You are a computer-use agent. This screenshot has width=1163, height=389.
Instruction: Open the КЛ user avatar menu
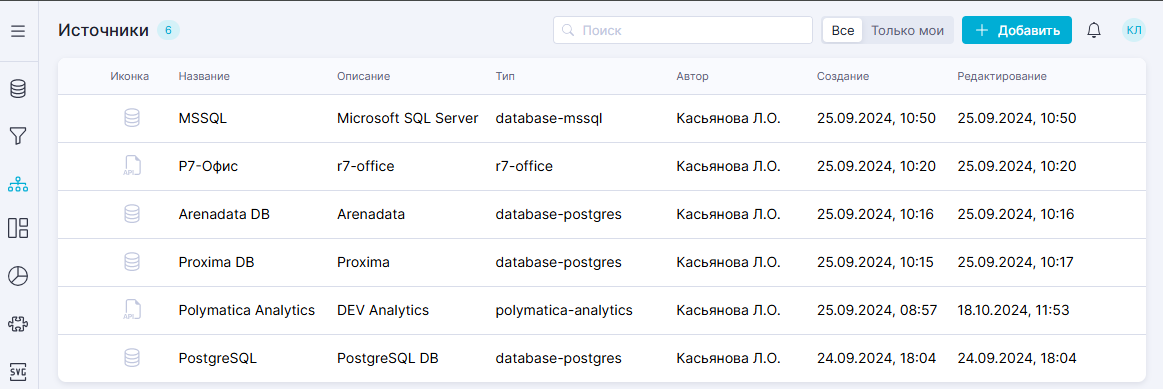click(x=1134, y=30)
